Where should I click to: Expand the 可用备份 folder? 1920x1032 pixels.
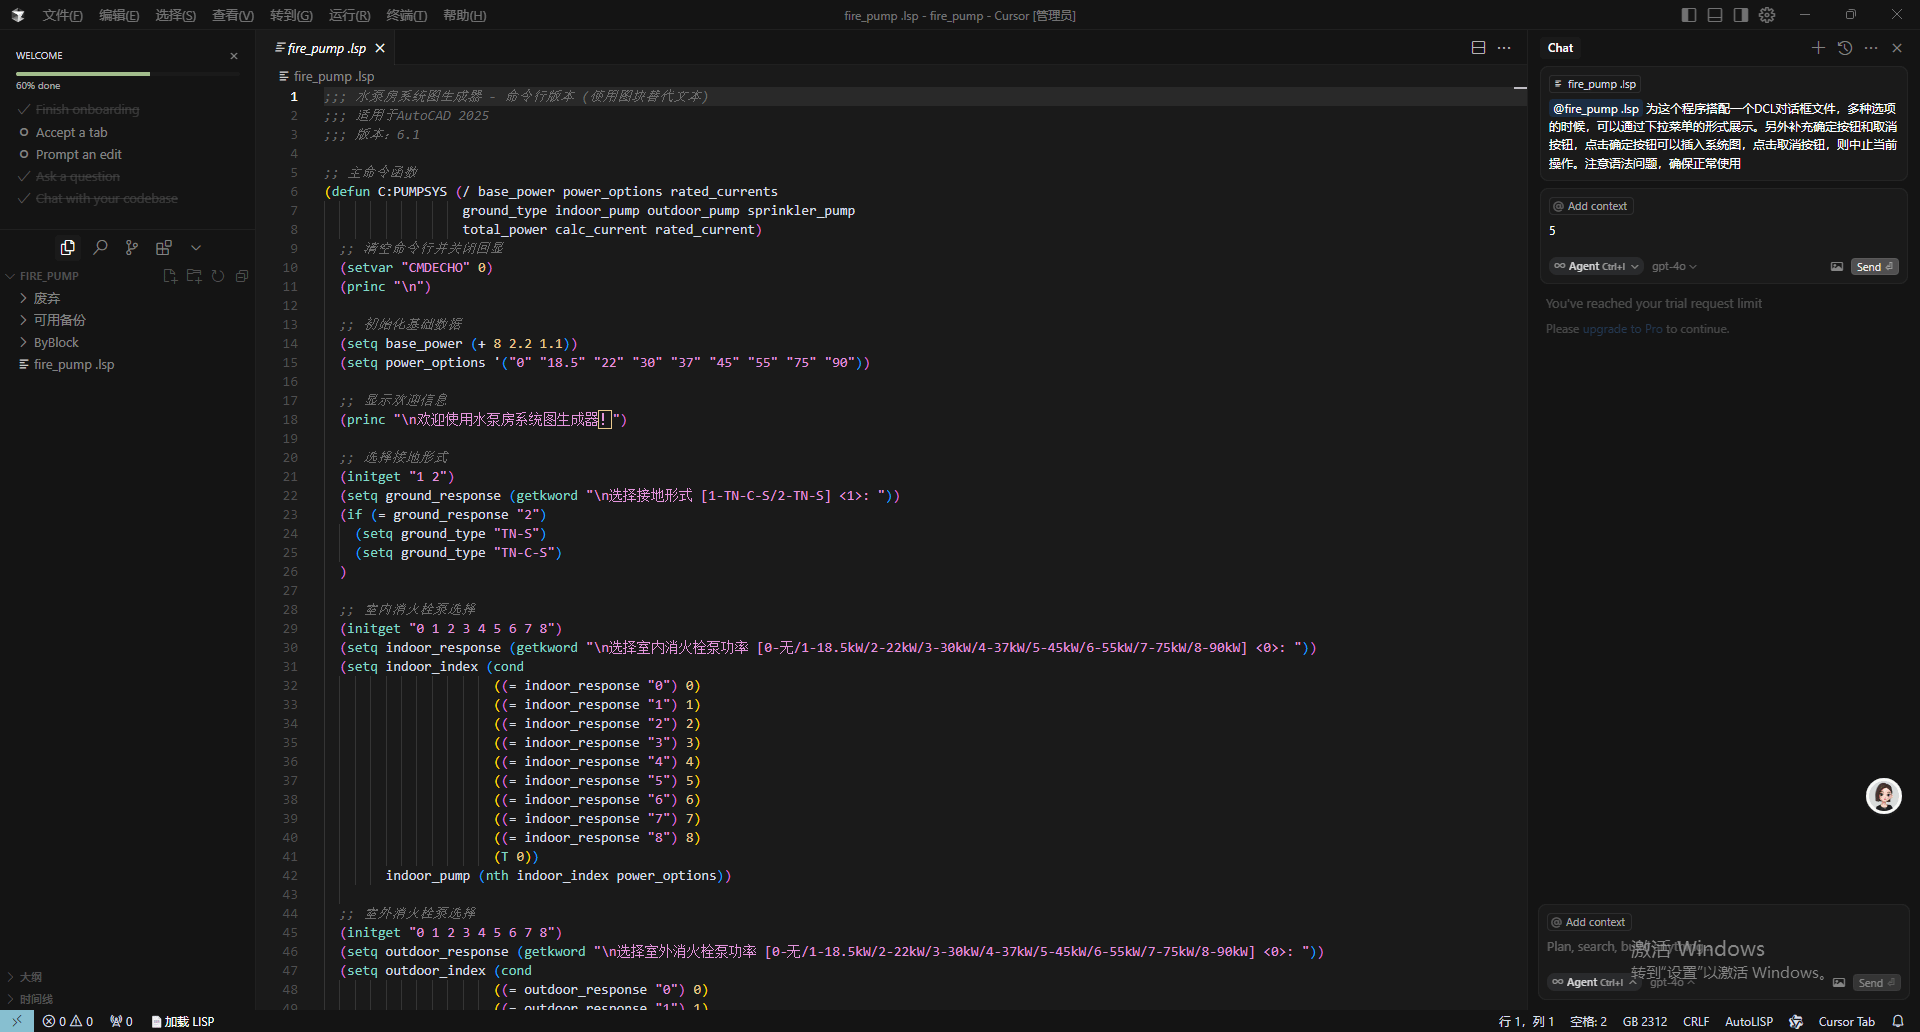tap(59, 320)
